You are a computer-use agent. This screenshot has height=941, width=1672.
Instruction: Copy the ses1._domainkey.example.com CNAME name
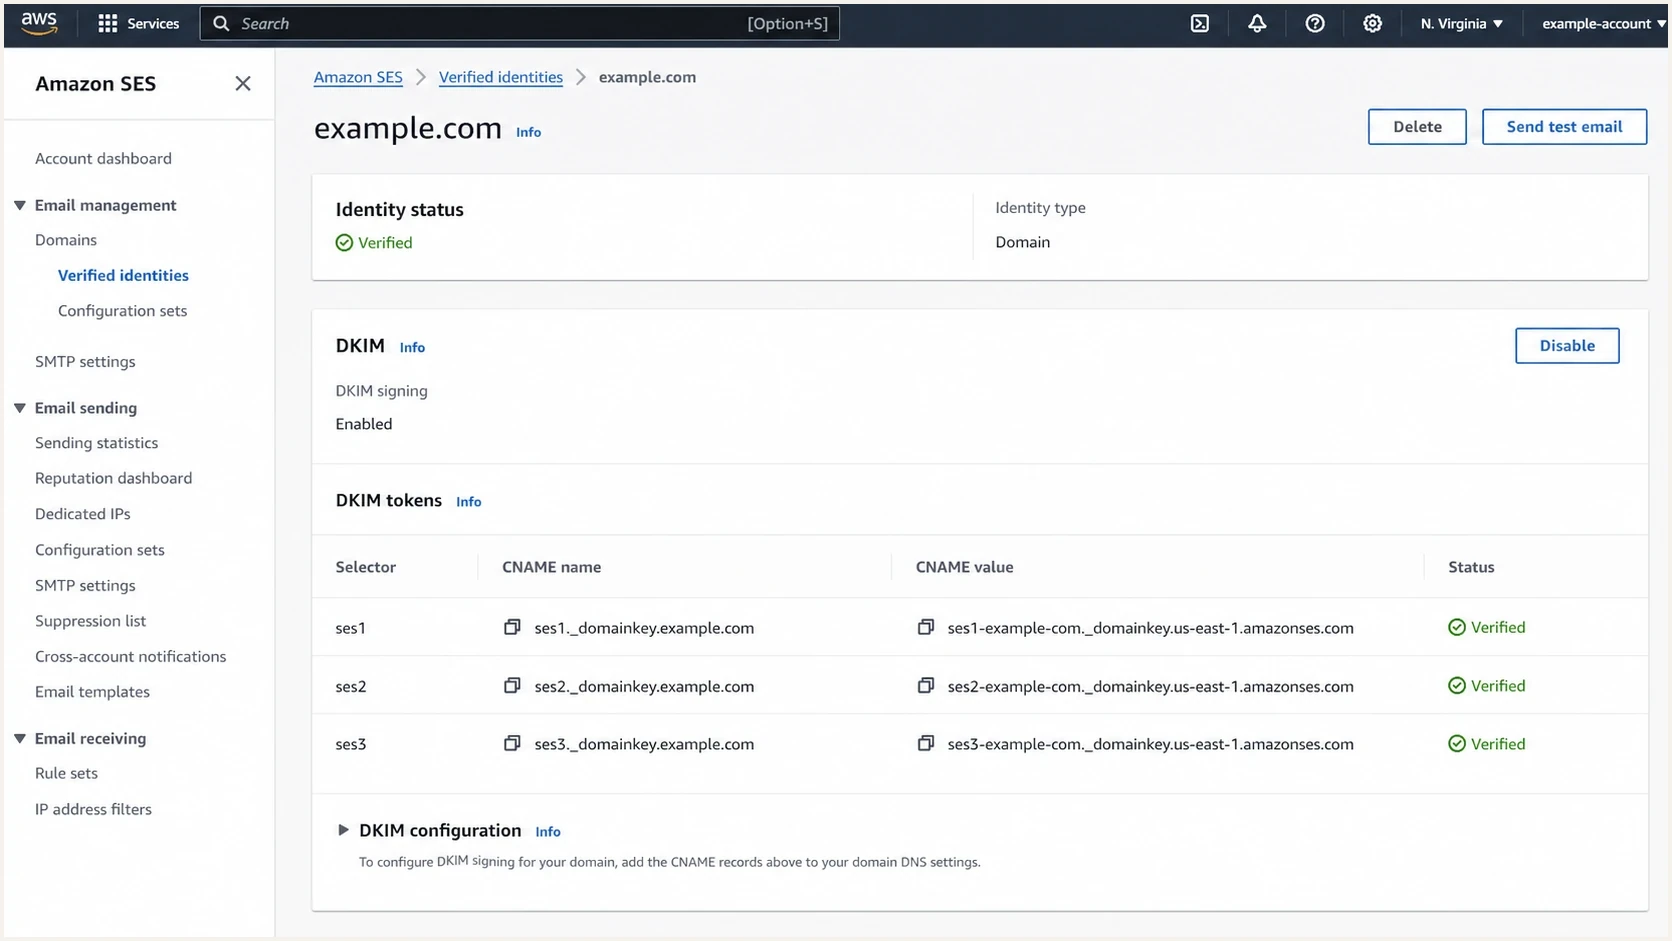(x=512, y=628)
